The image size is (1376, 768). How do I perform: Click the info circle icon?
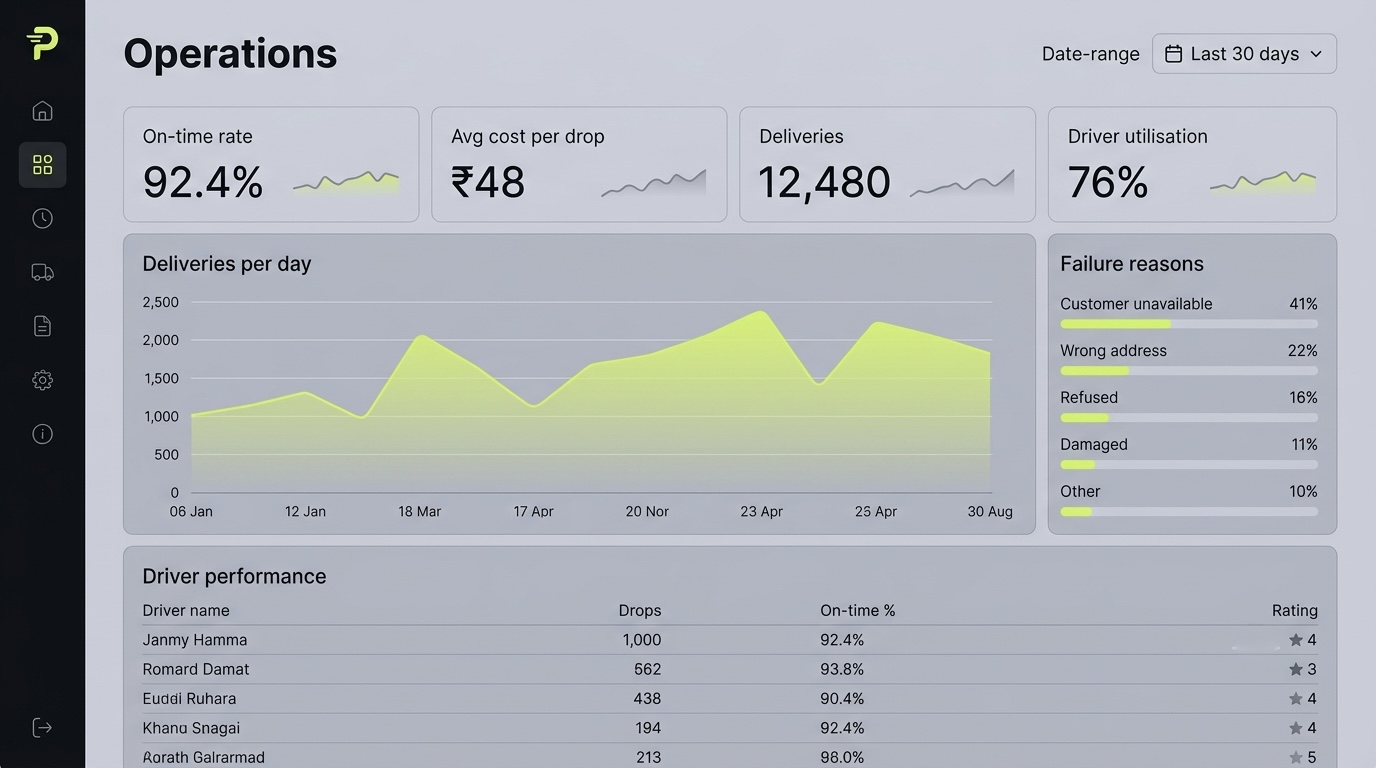pos(42,434)
